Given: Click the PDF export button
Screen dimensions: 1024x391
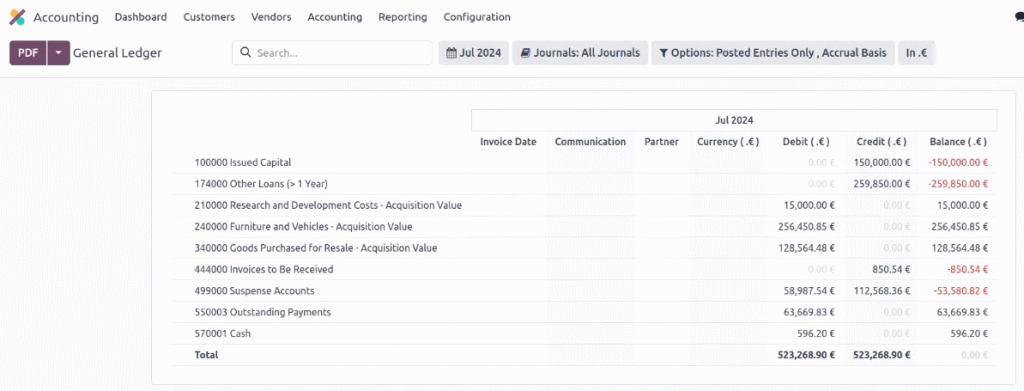Looking at the screenshot, I should point(28,53).
